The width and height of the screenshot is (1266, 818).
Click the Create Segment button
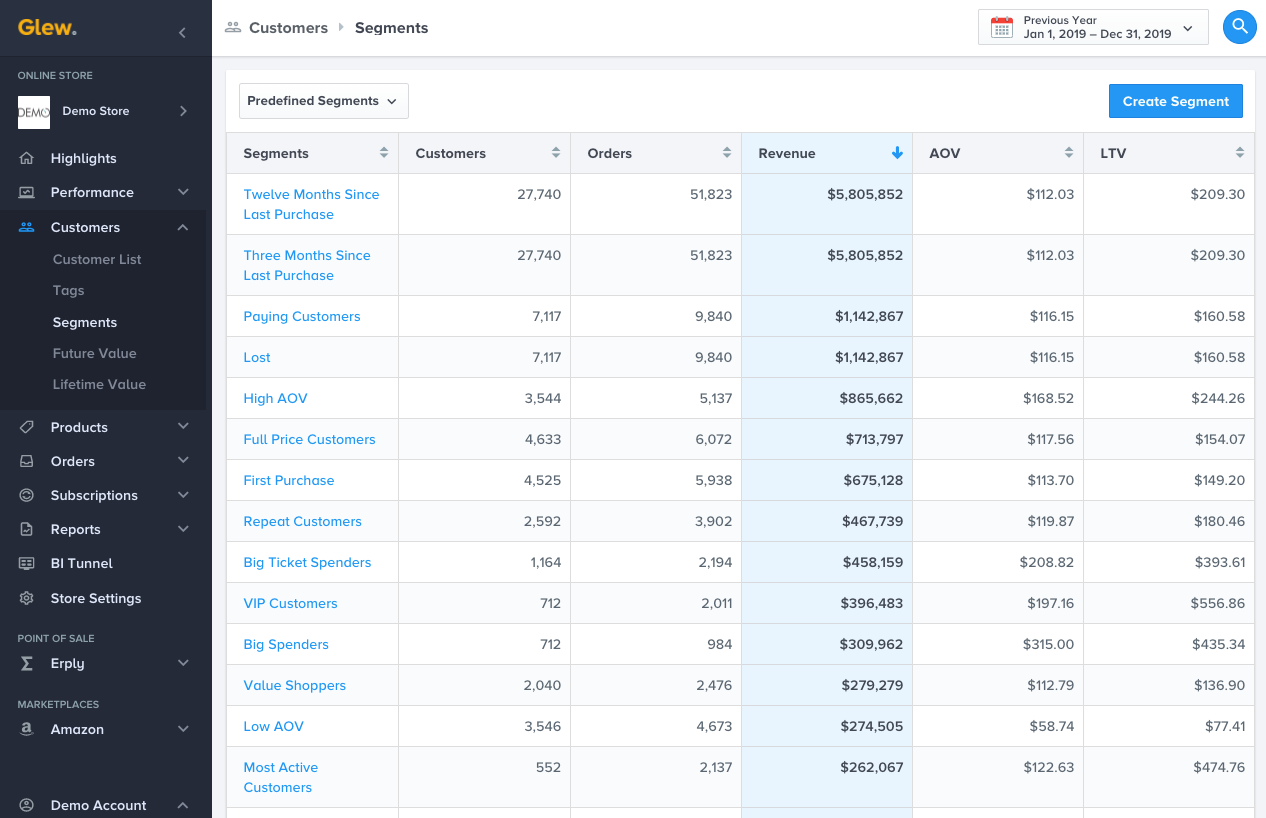[1176, 101]
